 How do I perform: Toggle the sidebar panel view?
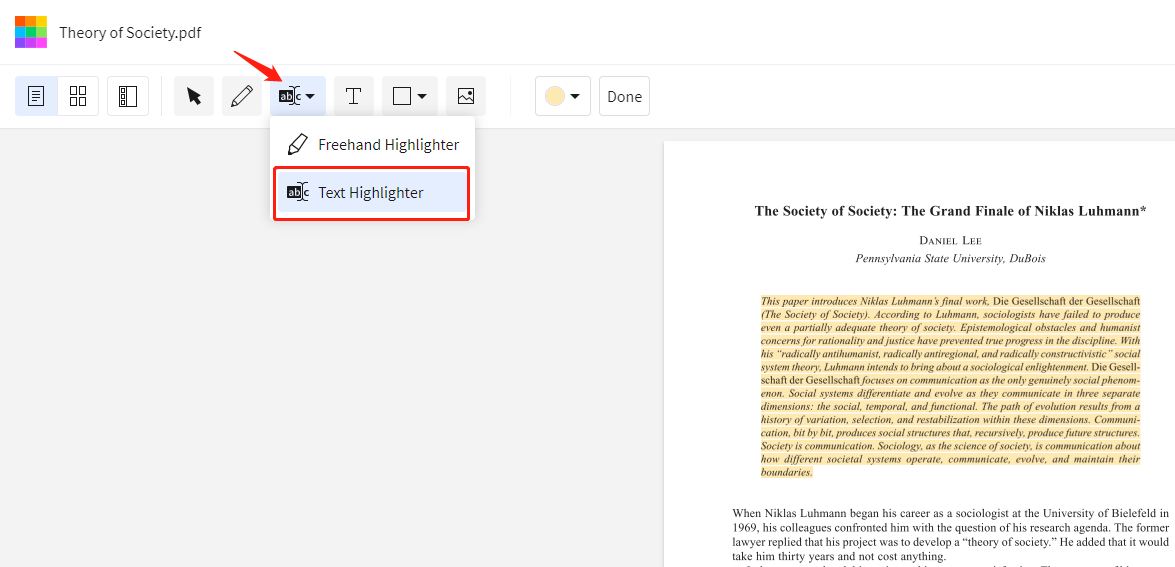(x=127, y=96)
